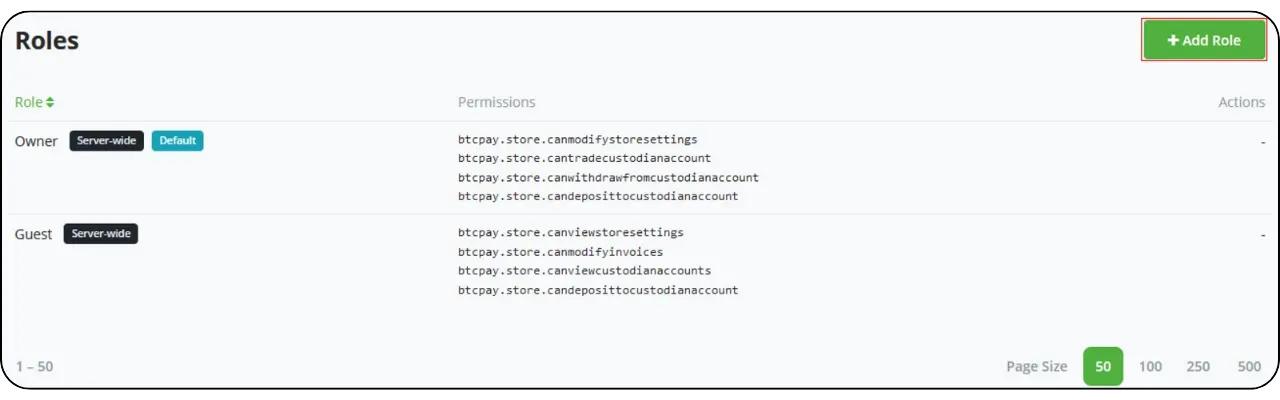Click the canwithdrawfromcustodianaccount permission text
Image resolution: width=1280 pixels, height=400 pixels.
pyautogui.click(x=608, y=177)
